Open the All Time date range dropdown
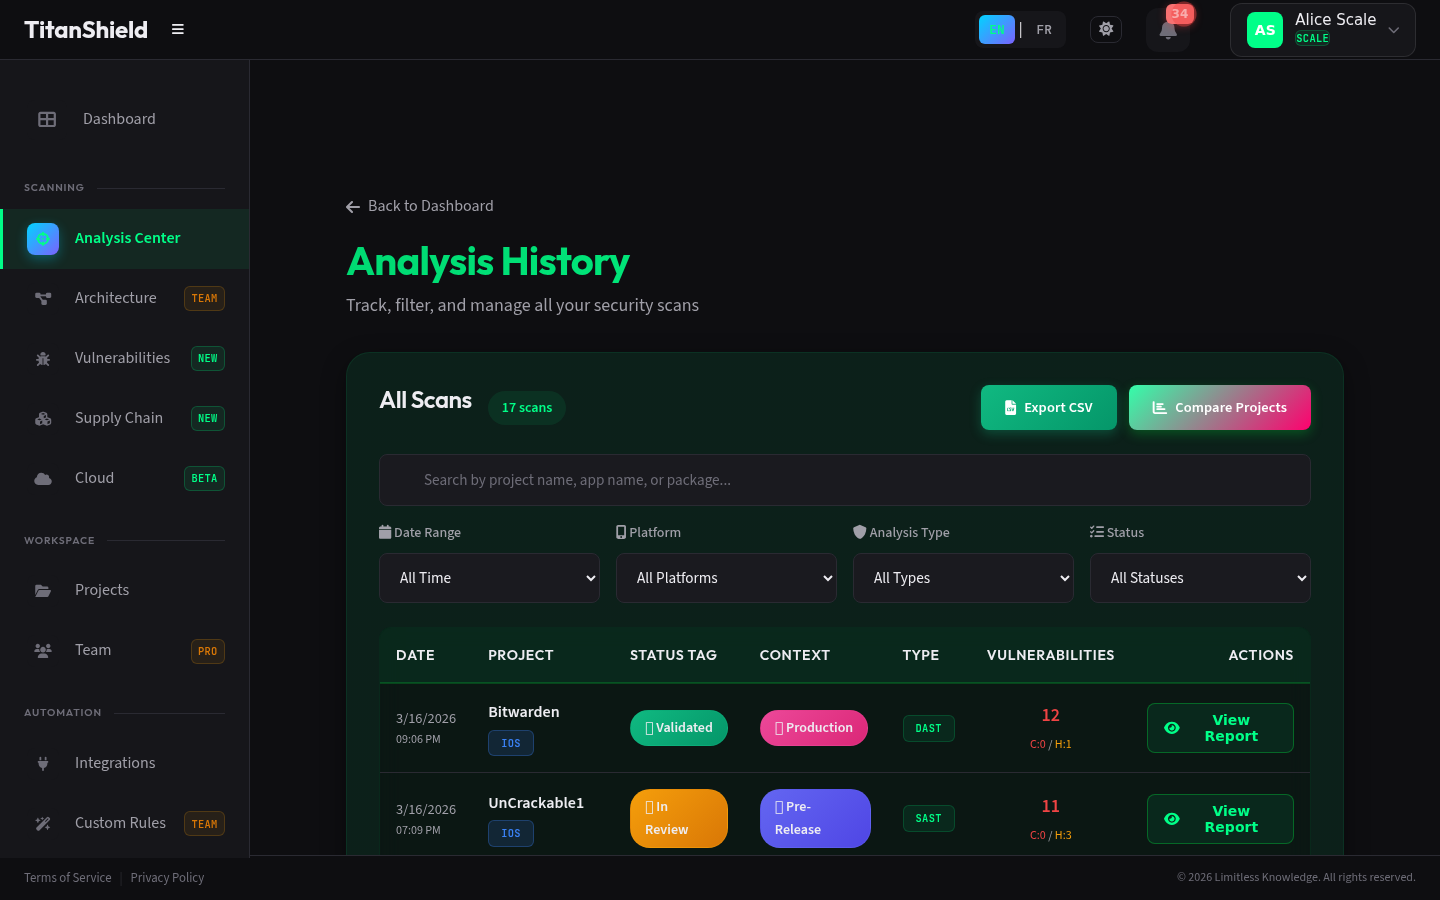Viewport: 1440px width, 900px height. (489, 578)
